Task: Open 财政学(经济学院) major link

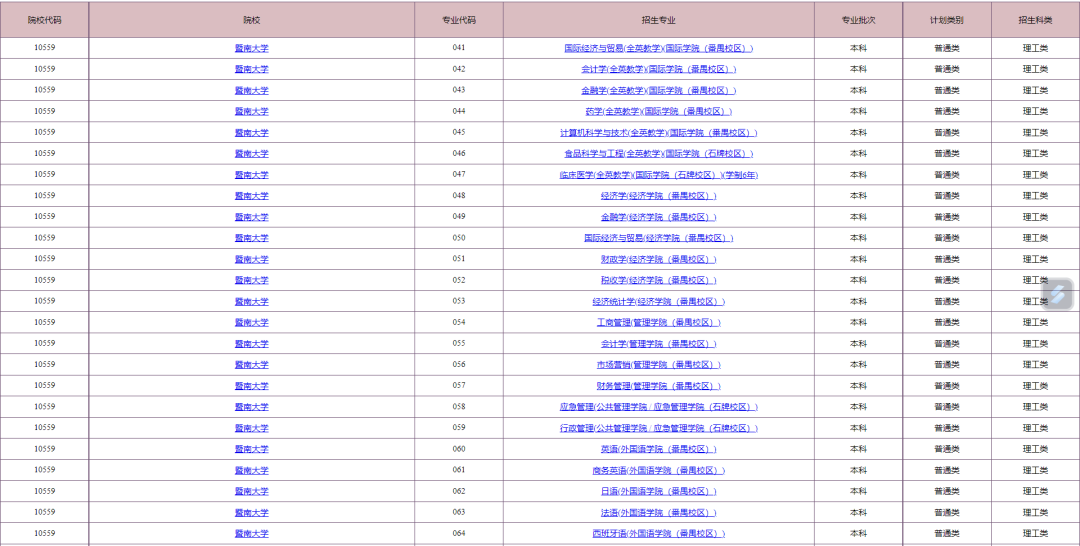Action: 658,260
